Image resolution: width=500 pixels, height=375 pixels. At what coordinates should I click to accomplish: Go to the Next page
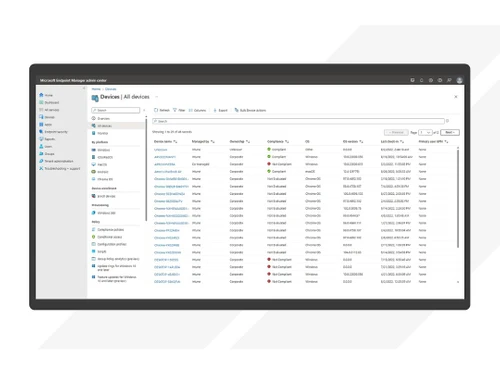pos(450,132)
